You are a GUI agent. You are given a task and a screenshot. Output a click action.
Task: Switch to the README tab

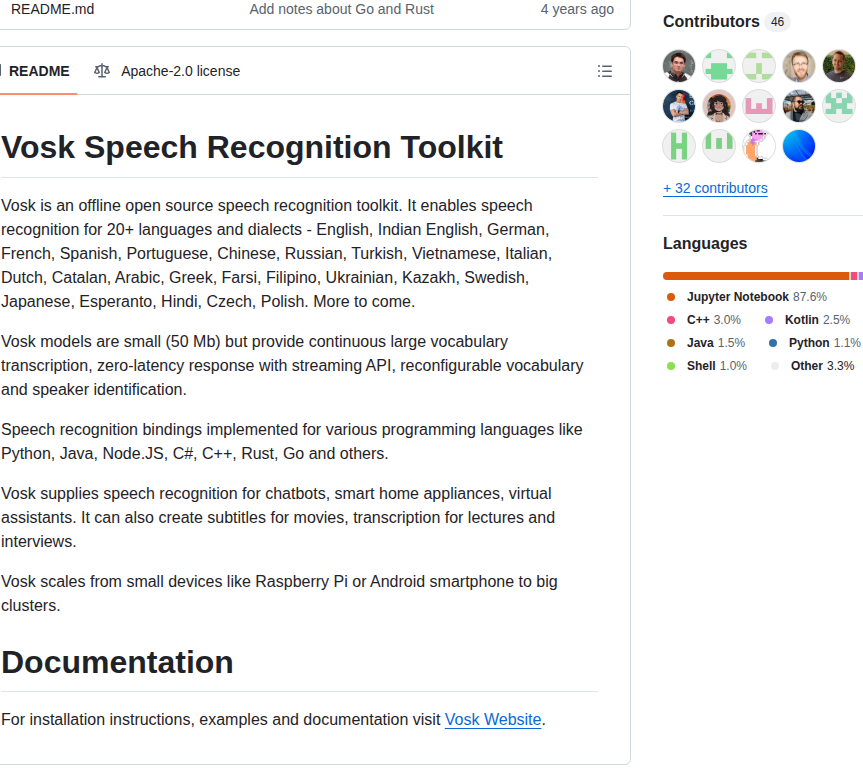point(39,72)
